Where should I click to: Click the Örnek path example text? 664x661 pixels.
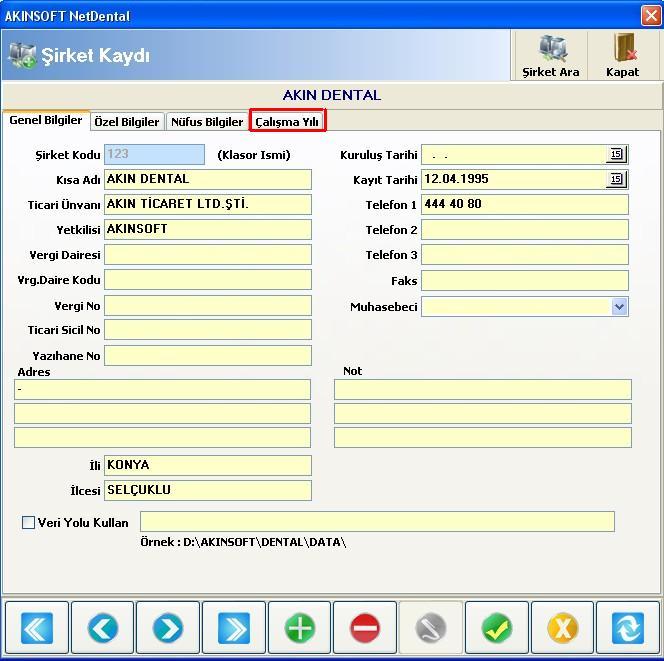[x=243, y=542]
